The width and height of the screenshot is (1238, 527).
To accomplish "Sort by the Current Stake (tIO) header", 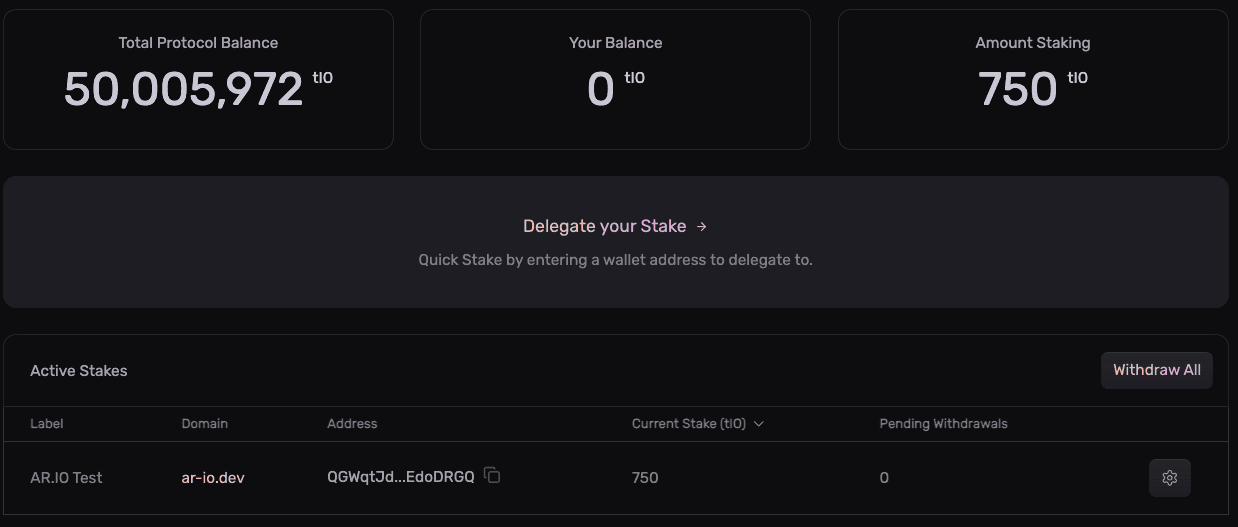I will coord(688,424).
